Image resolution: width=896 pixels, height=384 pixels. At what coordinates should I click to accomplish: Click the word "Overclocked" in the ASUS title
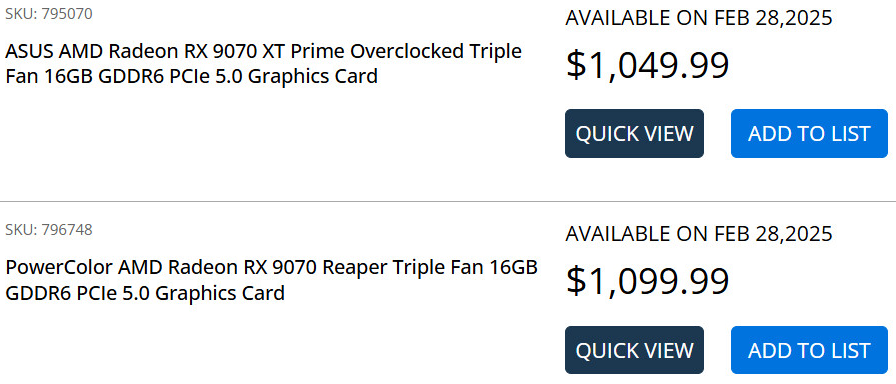pos(407,51)
